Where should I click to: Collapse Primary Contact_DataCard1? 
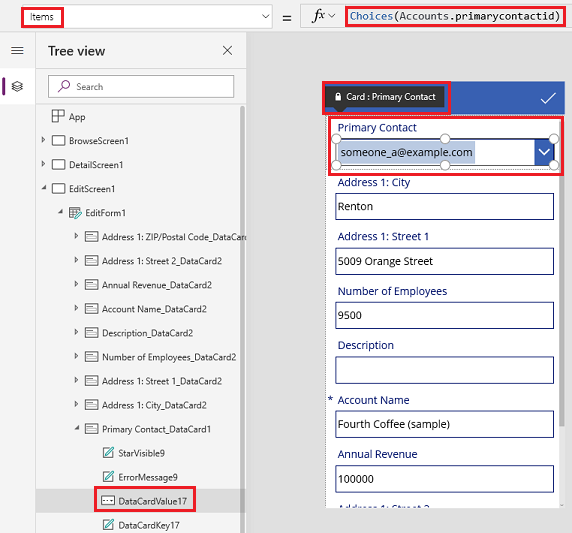pyautogui.click(x=77, y=428)
